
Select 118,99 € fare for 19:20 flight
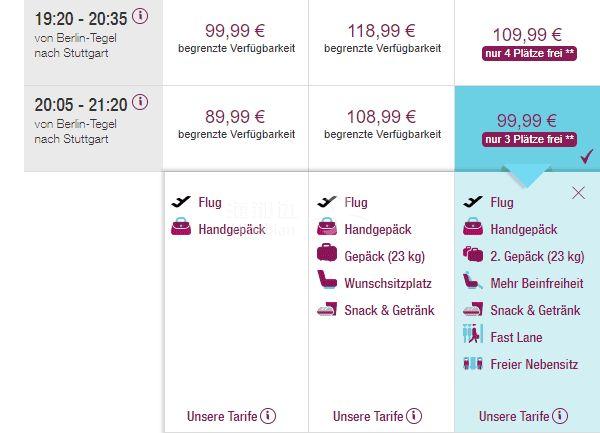382,42
